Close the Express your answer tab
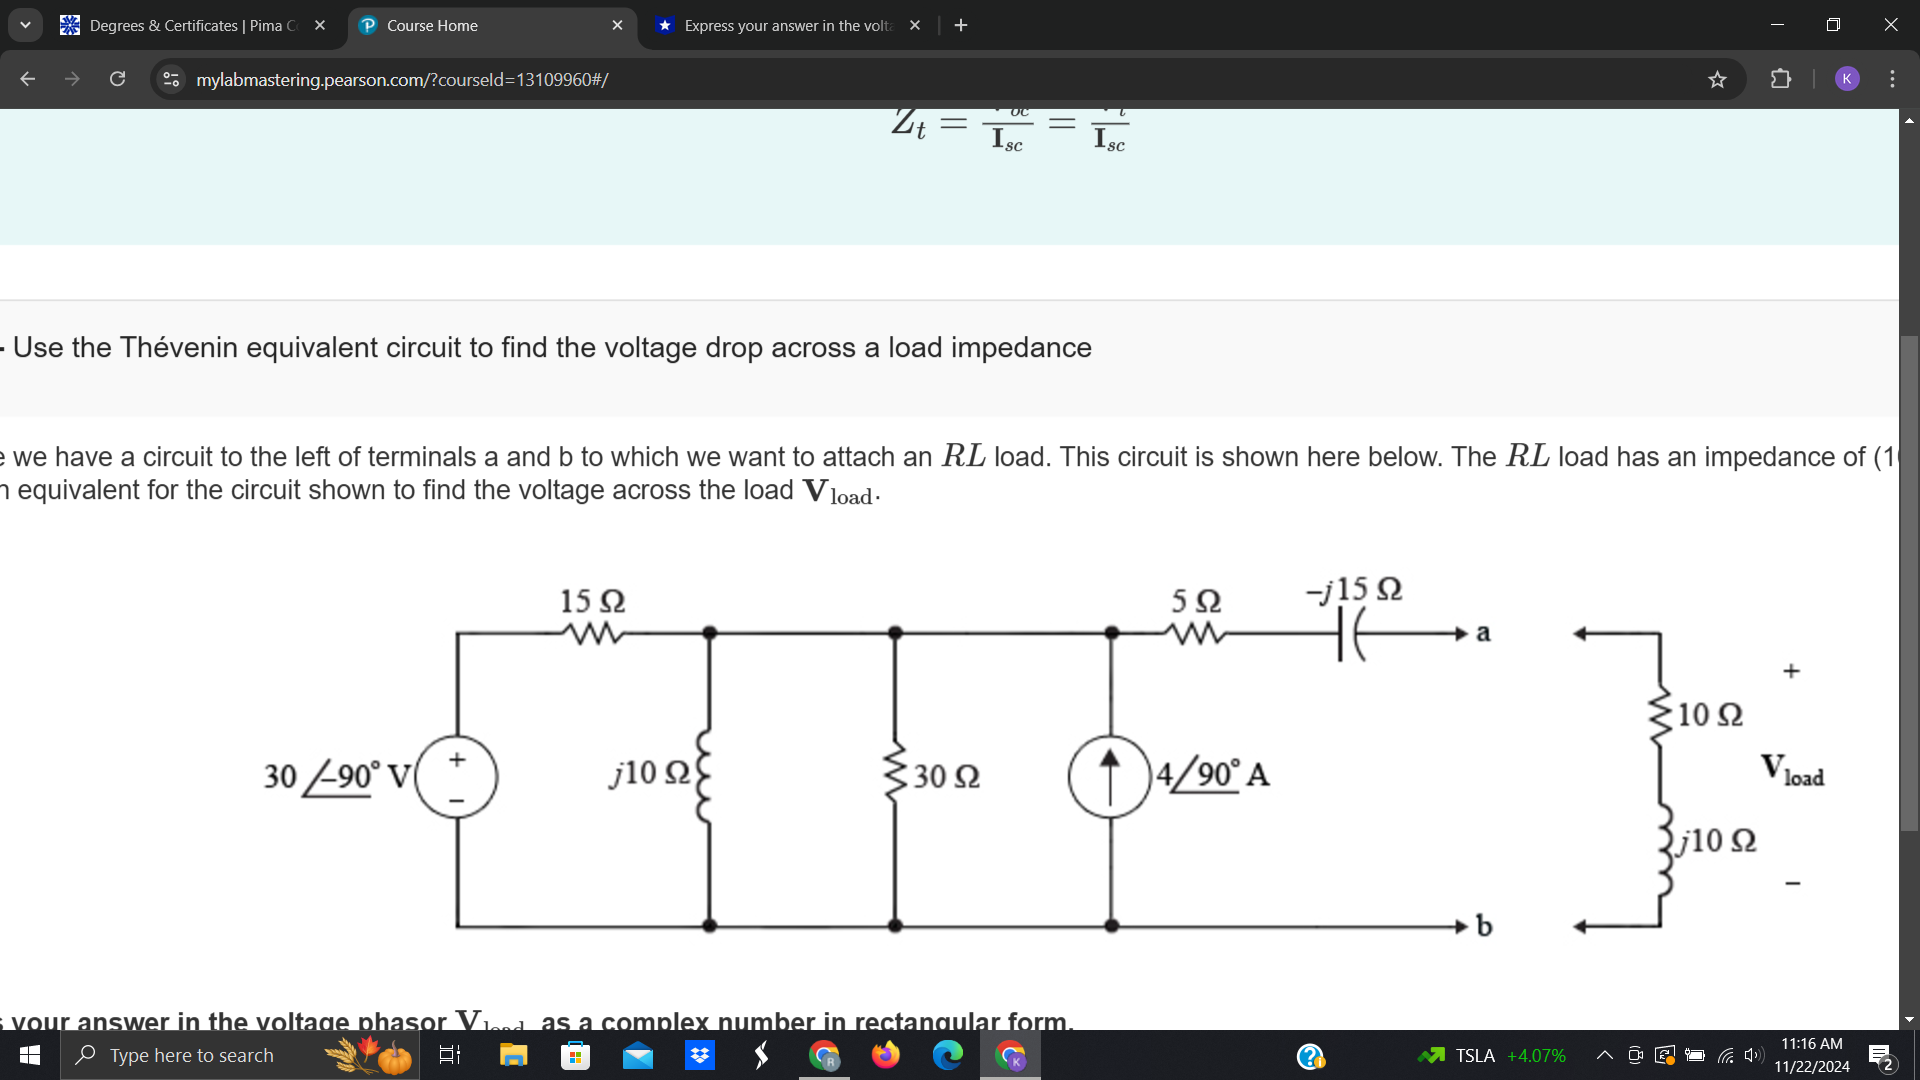 [x=915, y=26]
